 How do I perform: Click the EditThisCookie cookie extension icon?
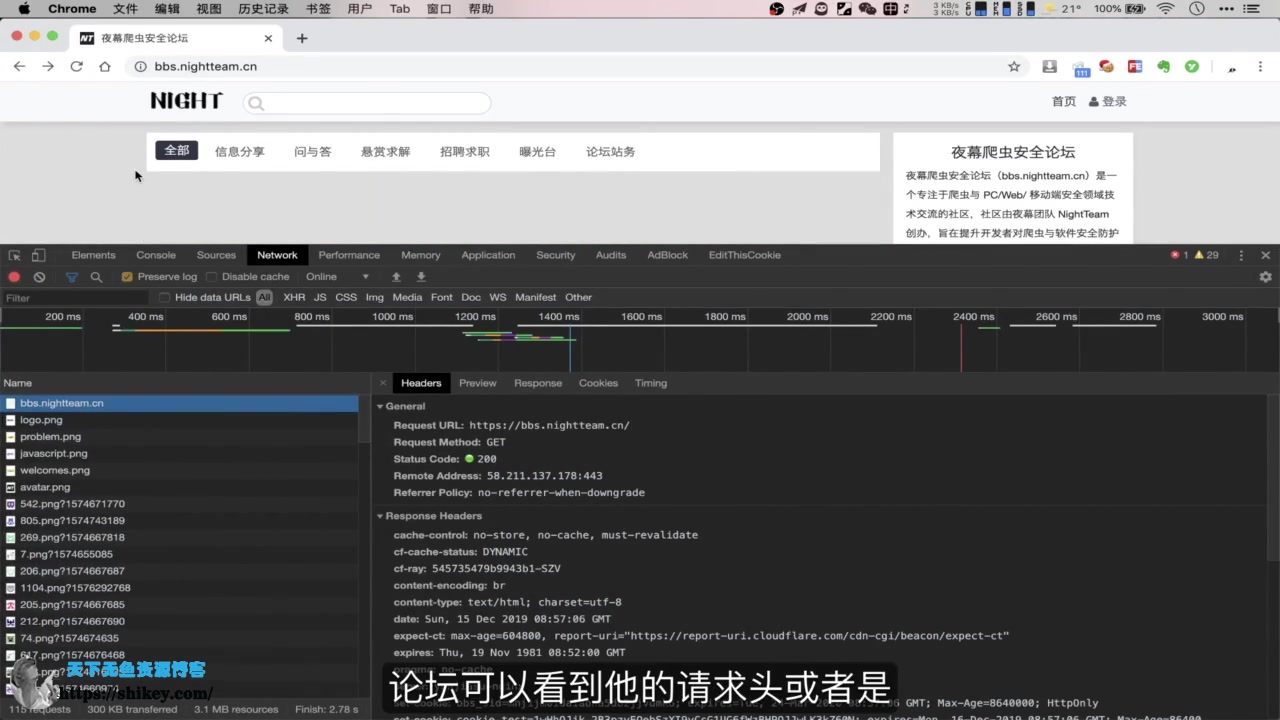pos(1107,67)
